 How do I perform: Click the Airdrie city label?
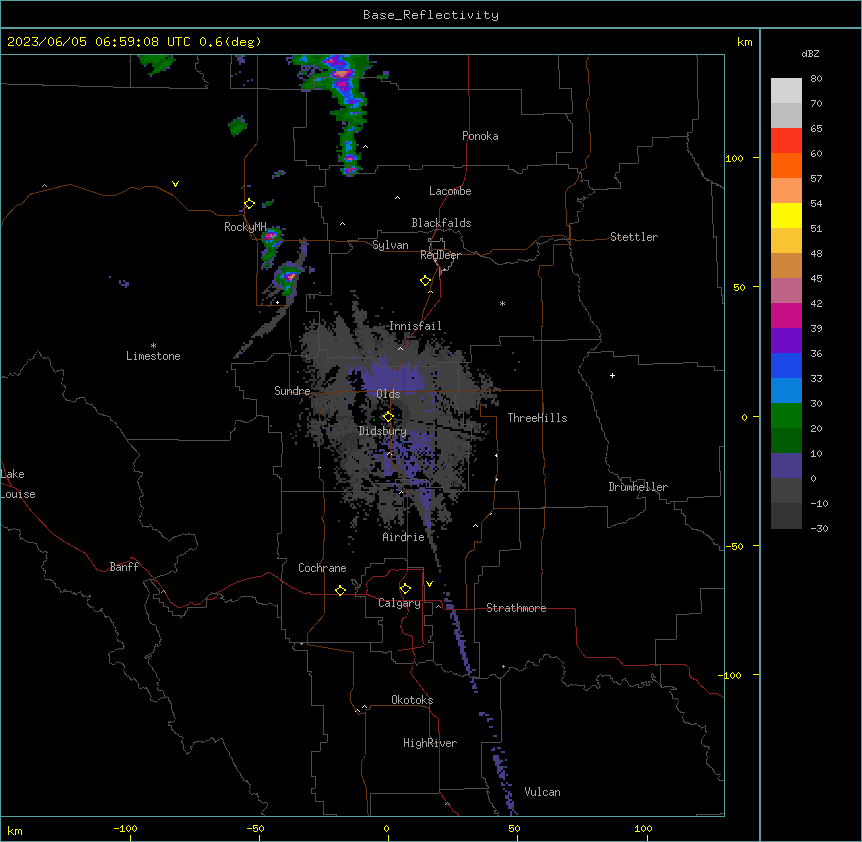pos(403,537)
